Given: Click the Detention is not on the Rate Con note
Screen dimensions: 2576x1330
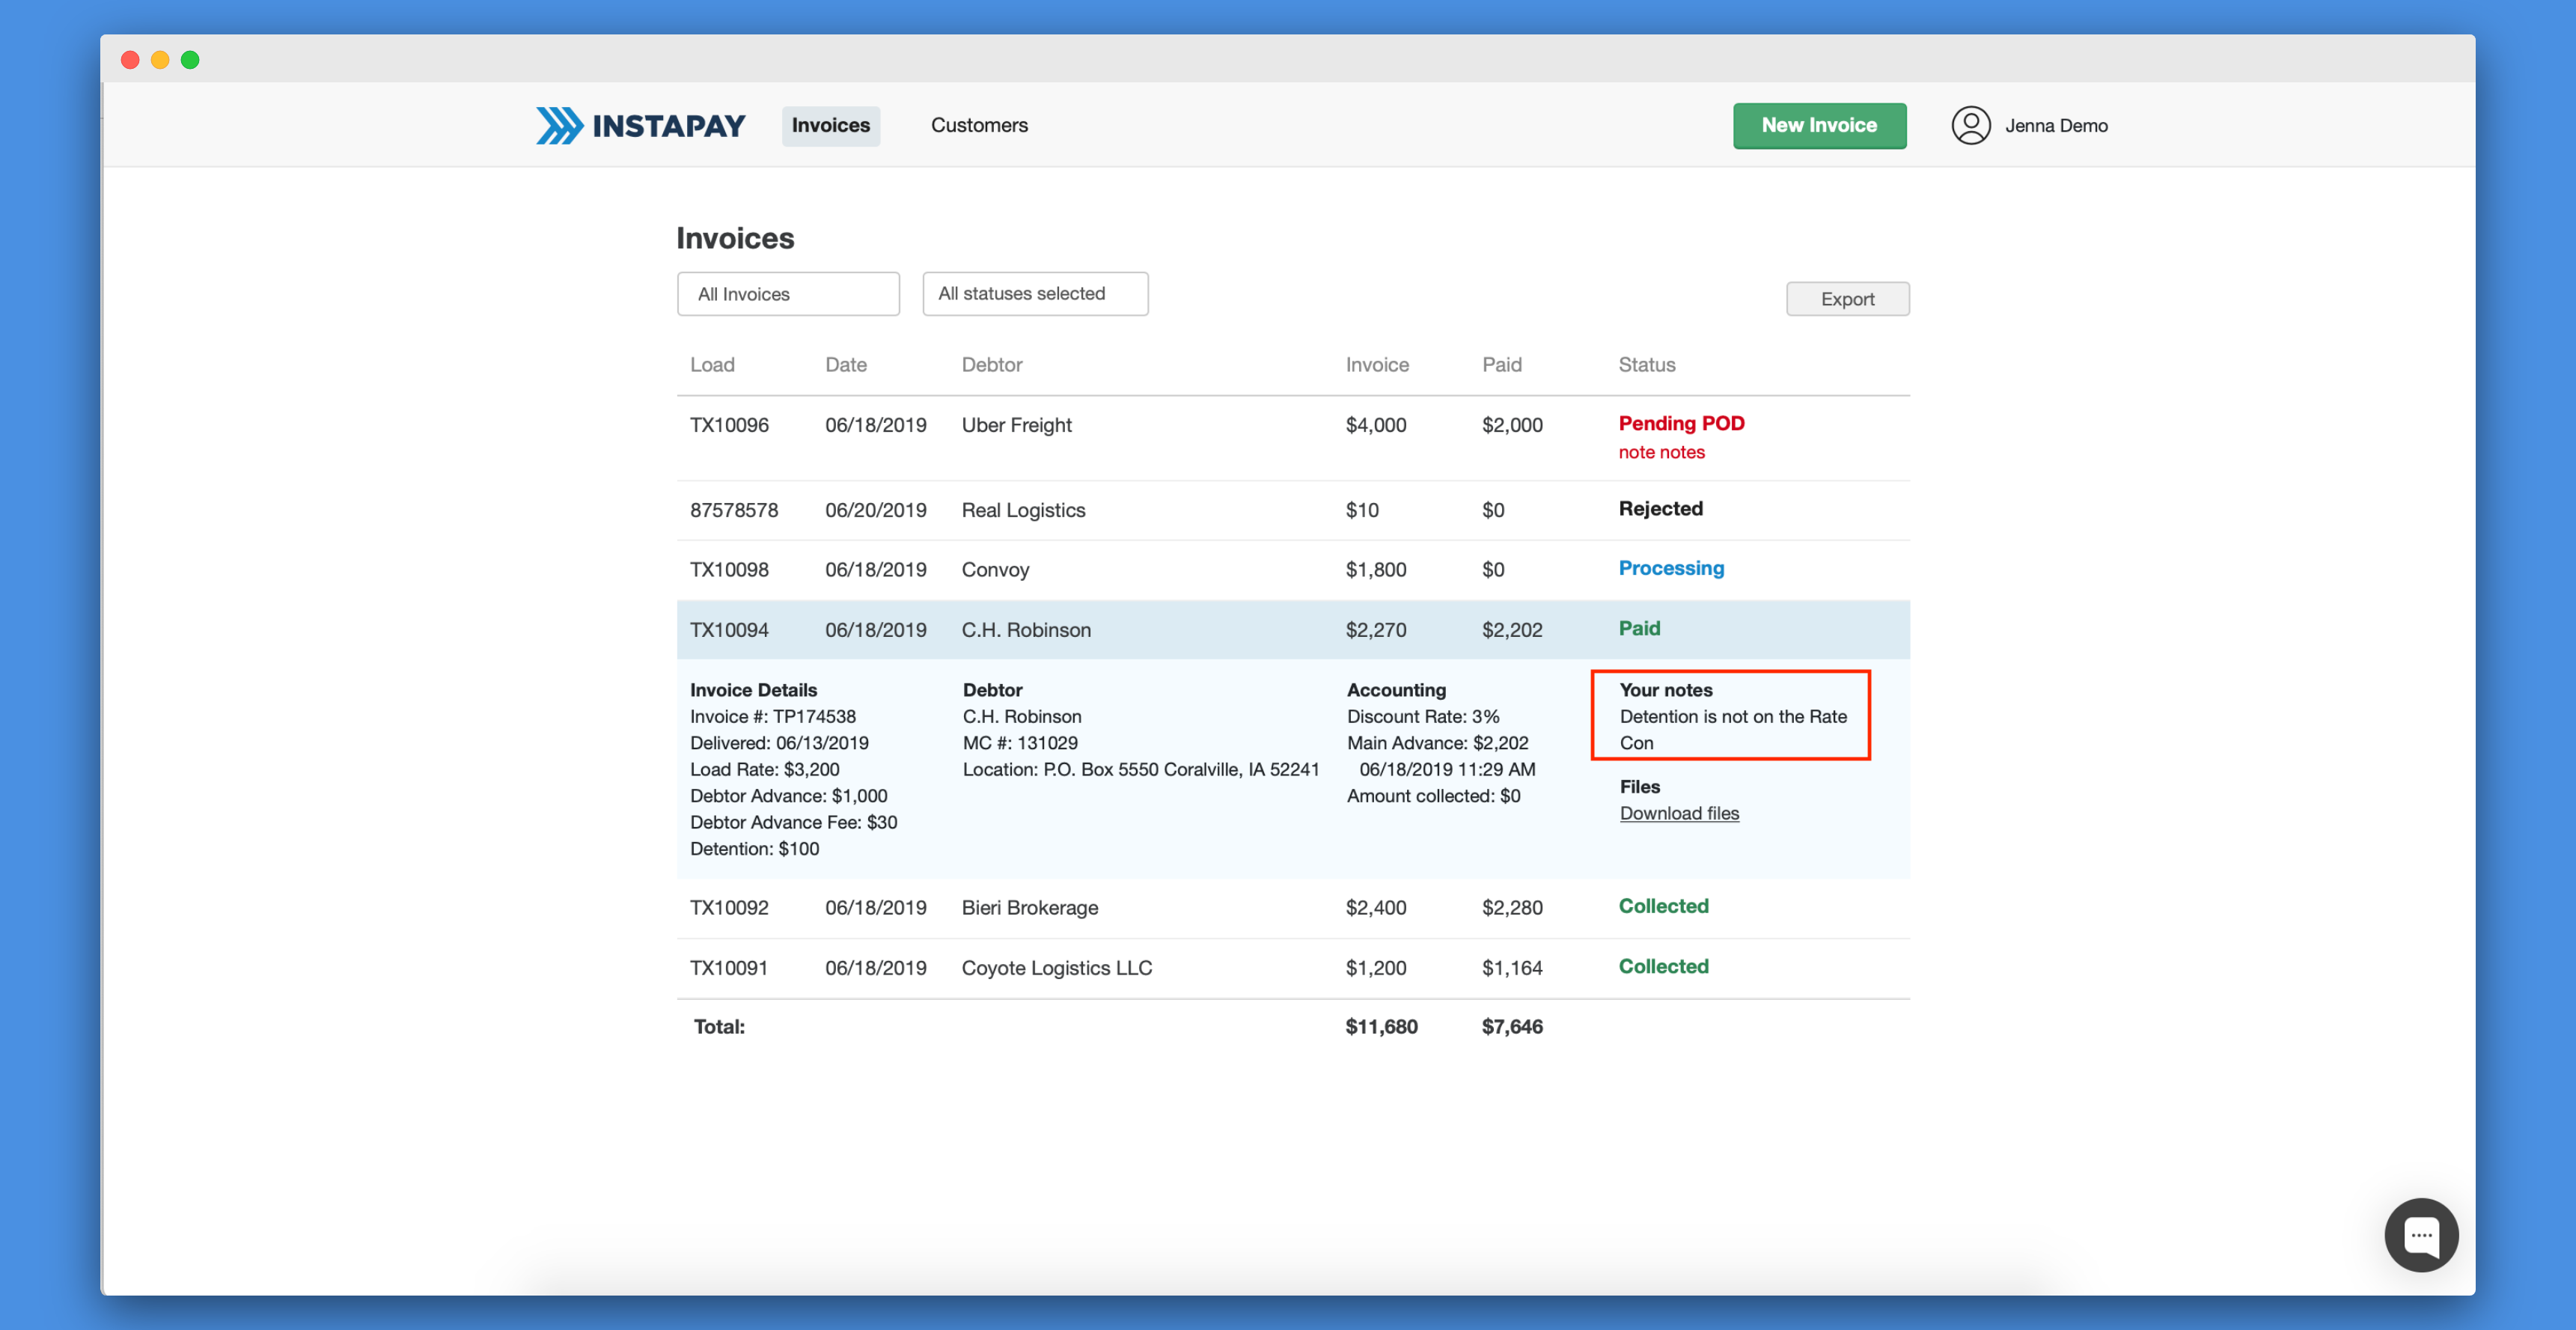Looking at the screenshot, I should [1733, 730].
